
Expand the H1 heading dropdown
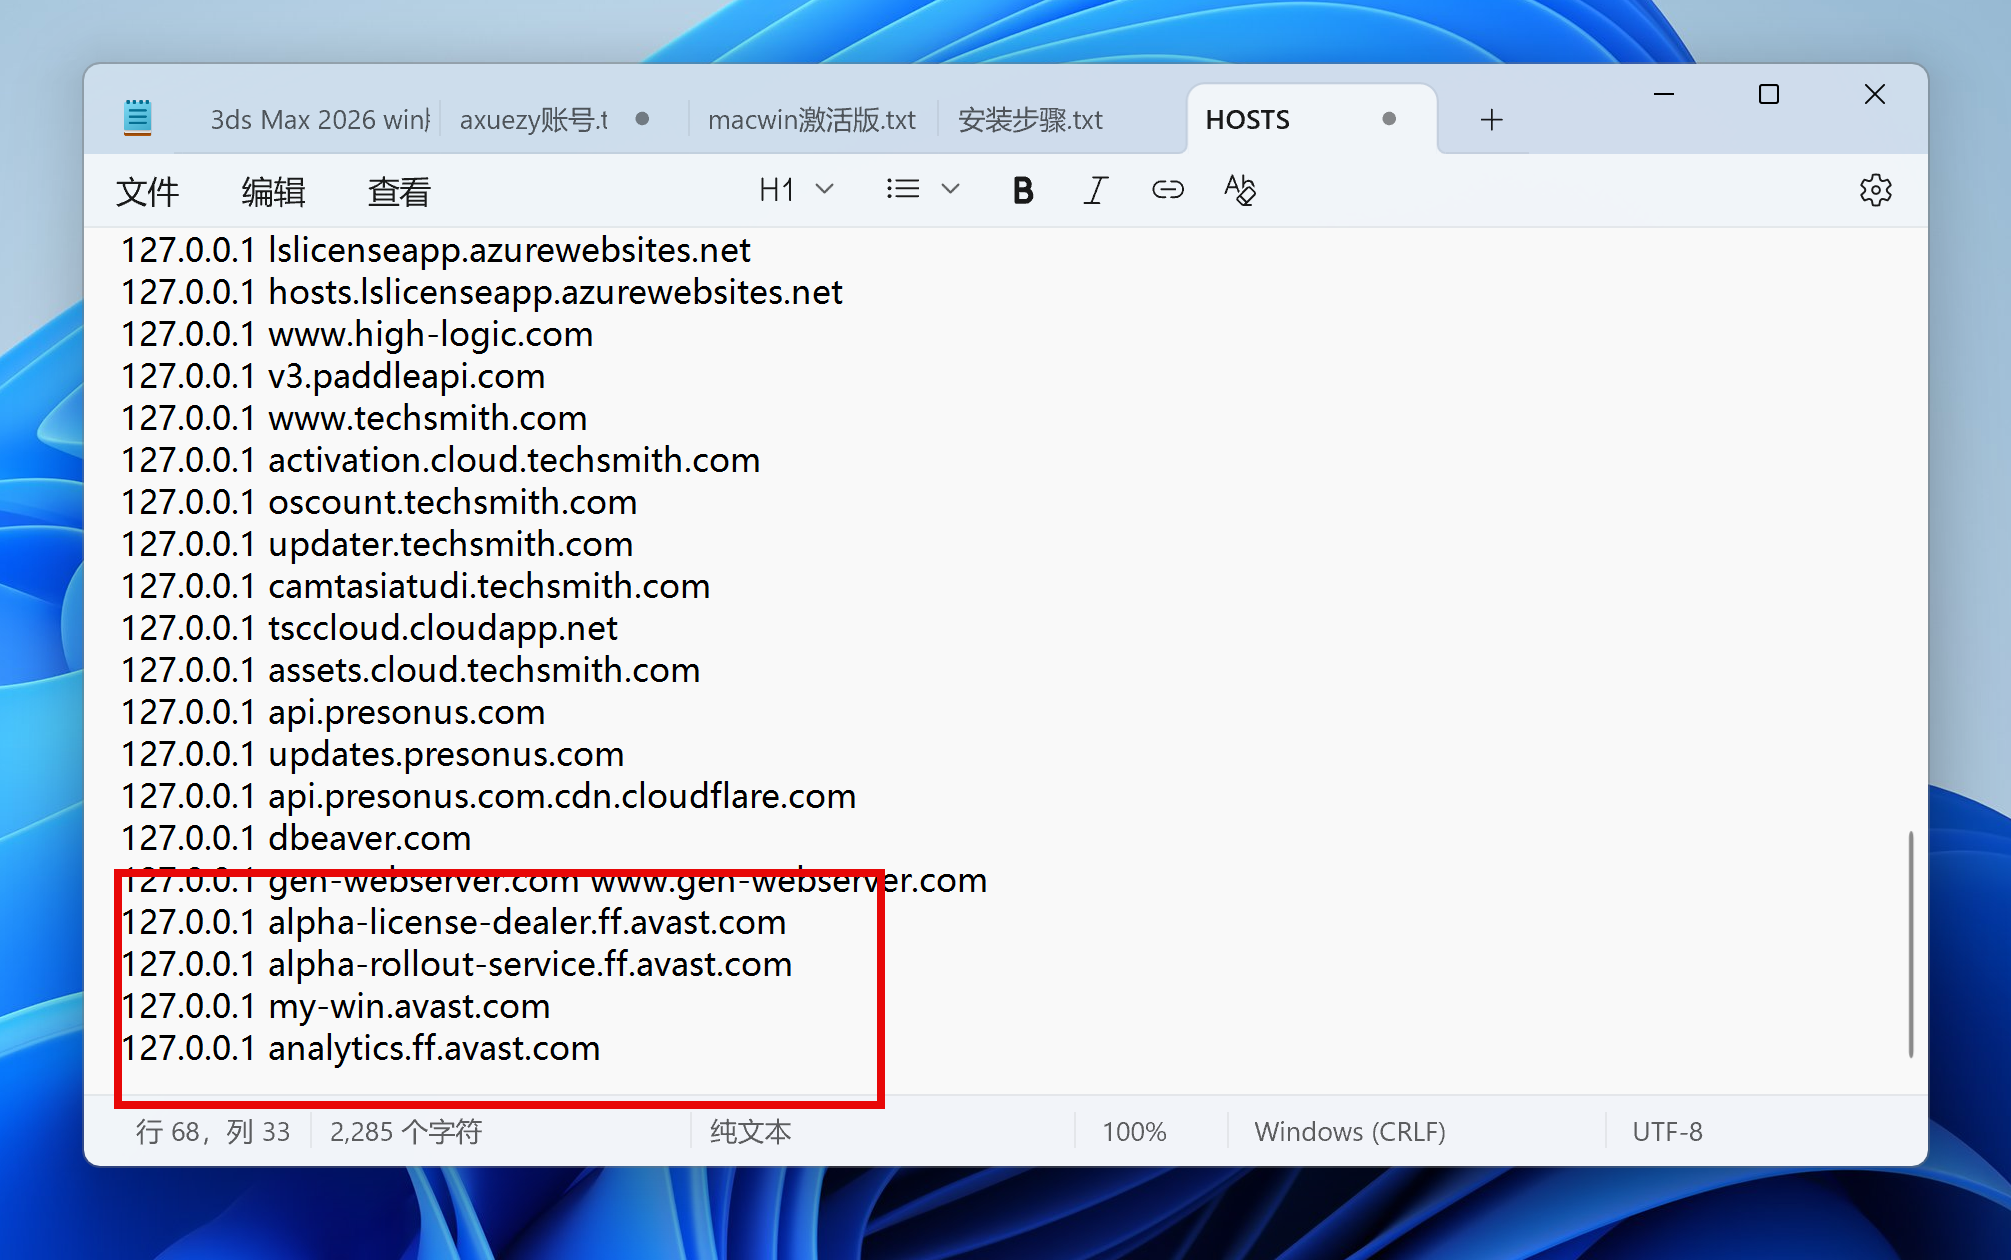795,190
